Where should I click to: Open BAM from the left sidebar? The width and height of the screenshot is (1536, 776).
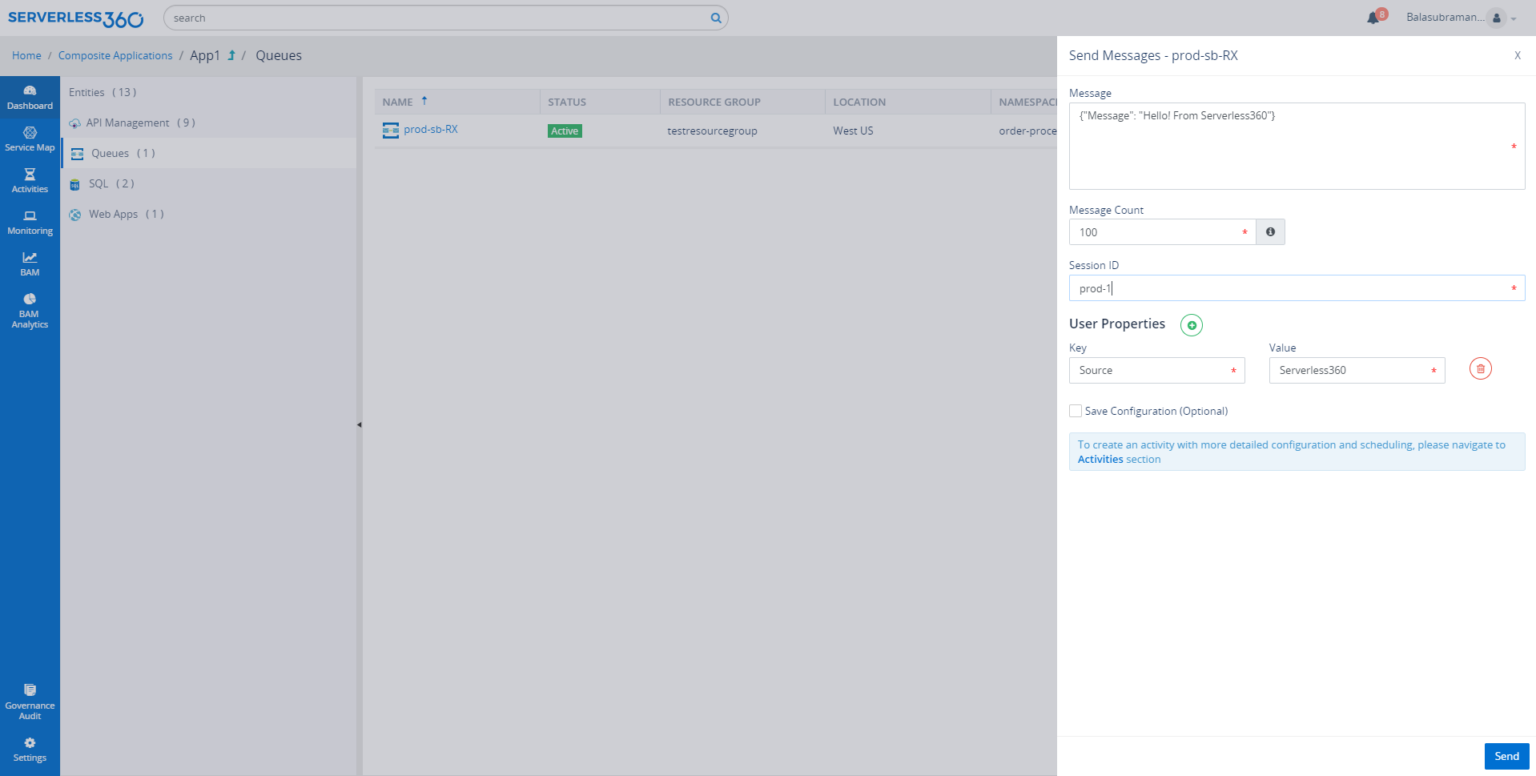(x=30, y=263)
